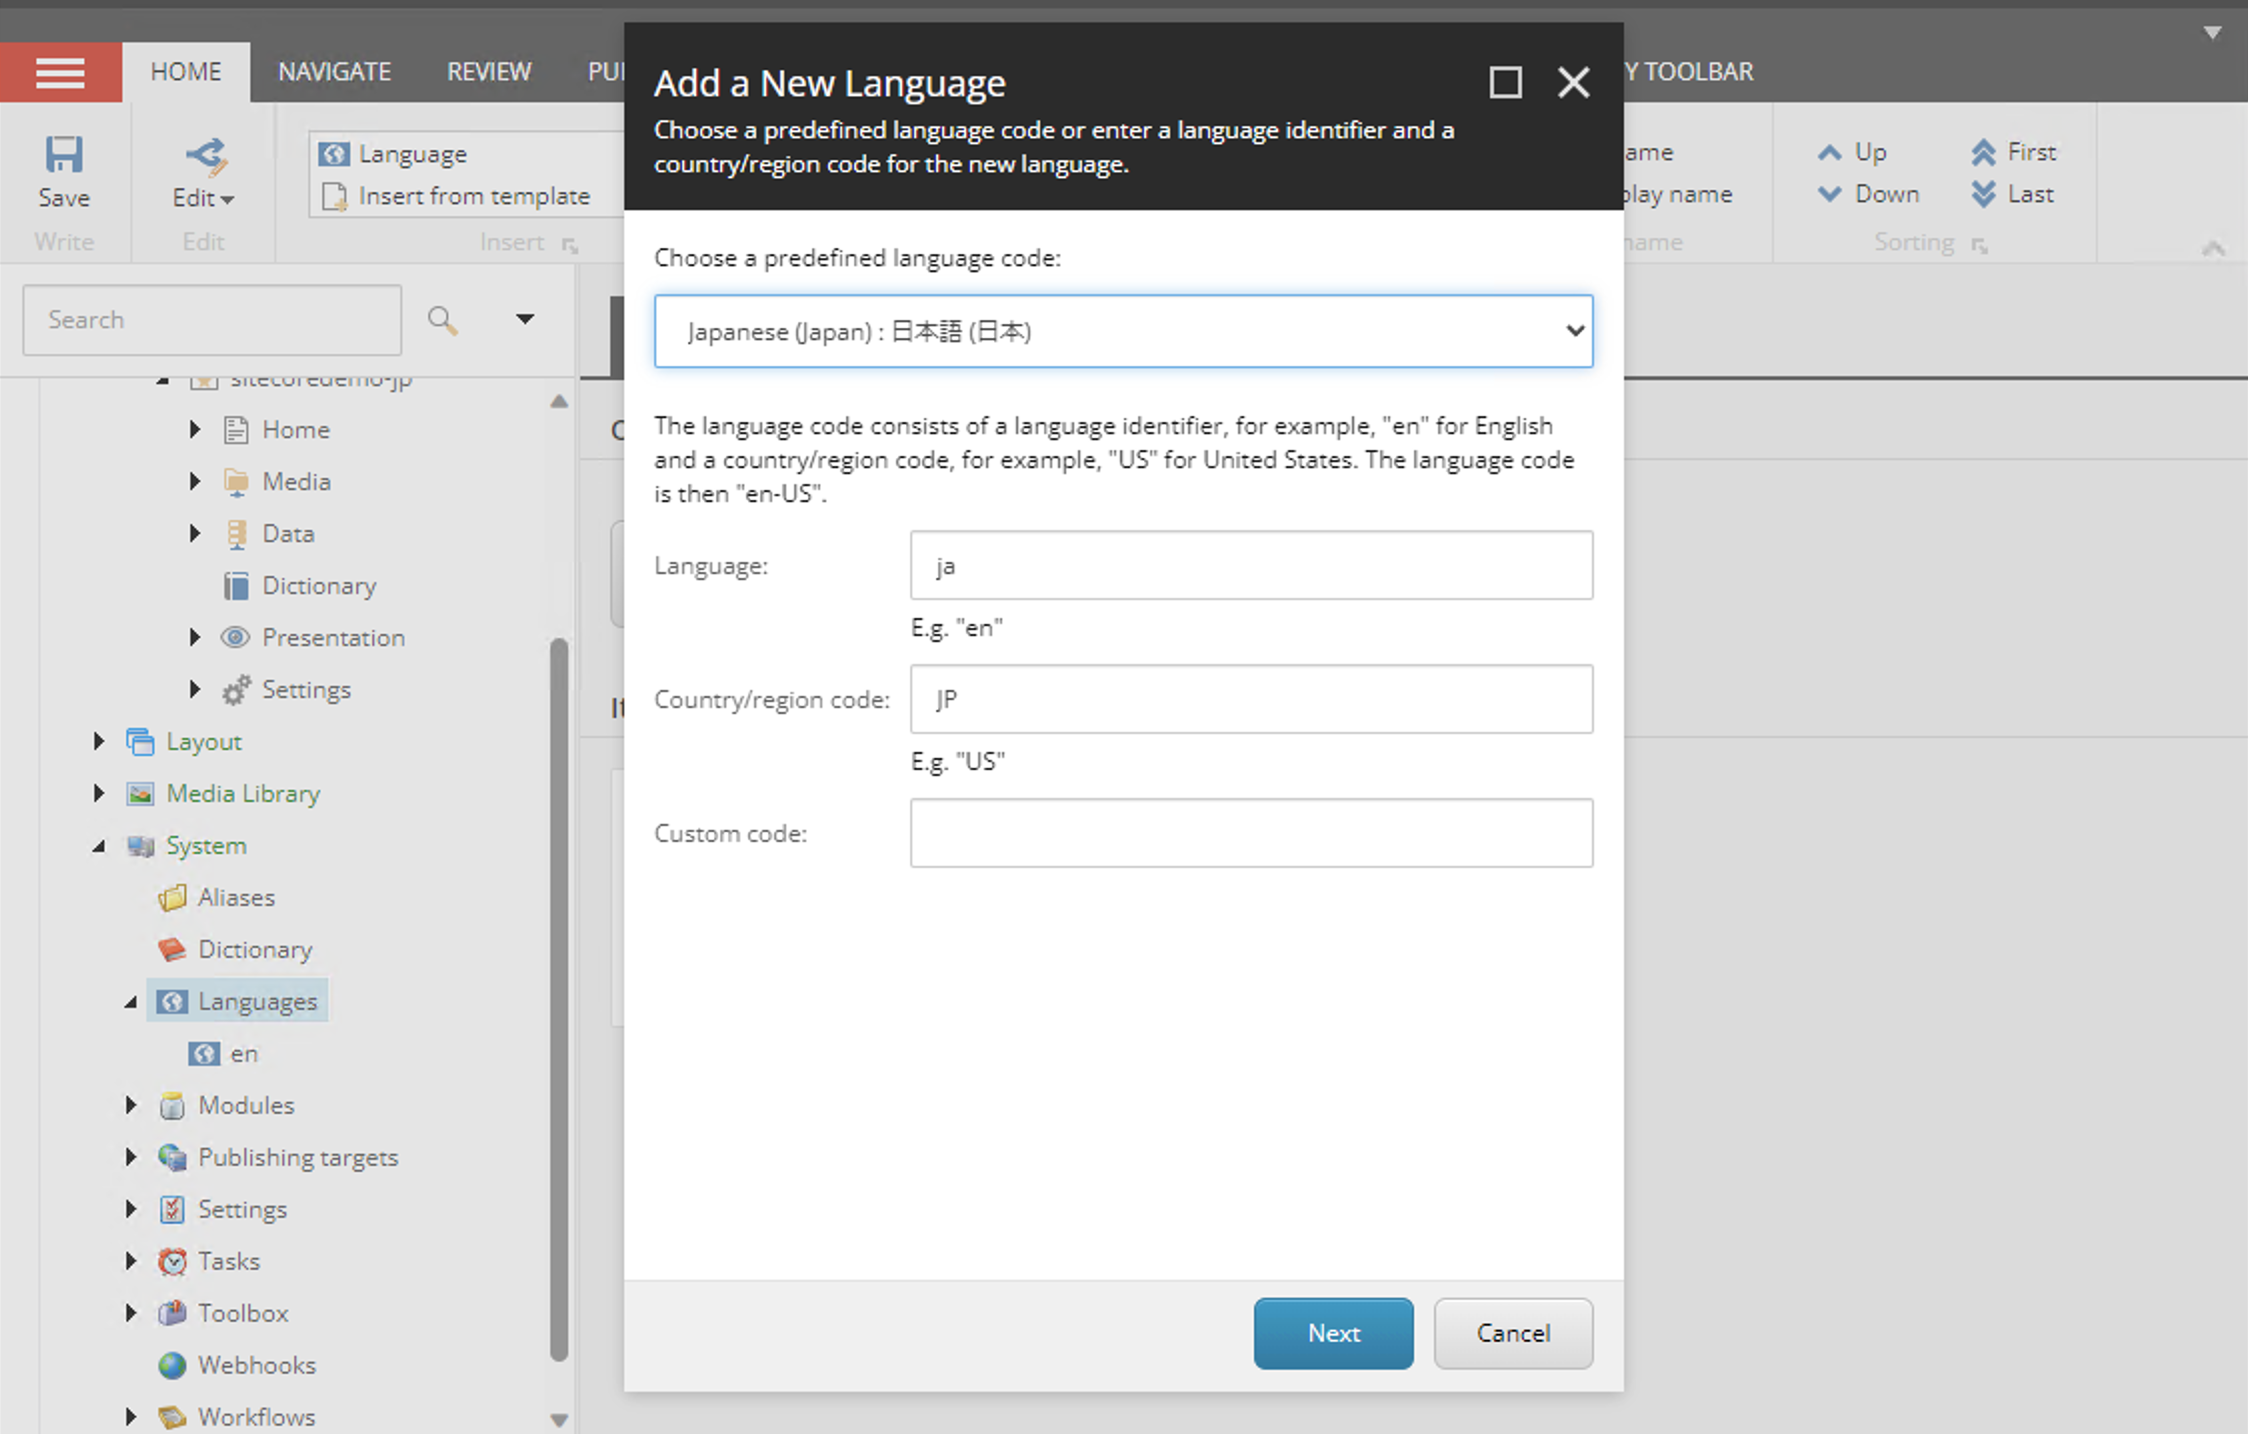Viewport: 2248px width, 1434px height.
Task: Switch to the REVIEW ribbon tab
Action: (x=488, y=72)
